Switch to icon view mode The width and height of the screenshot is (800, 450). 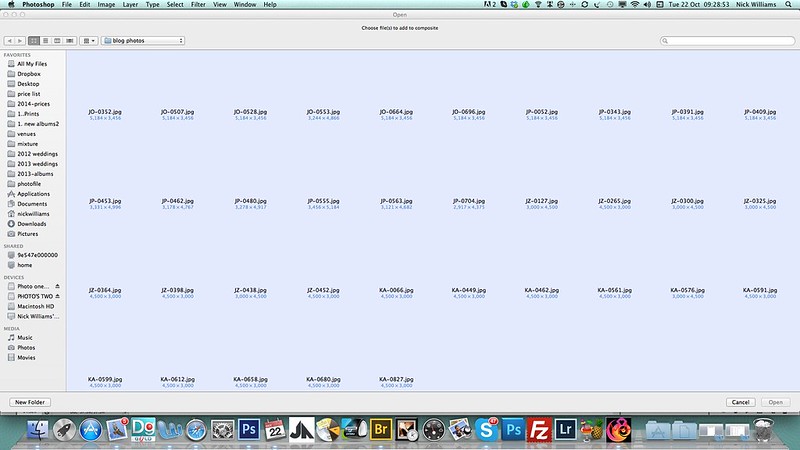pos(34,41)
